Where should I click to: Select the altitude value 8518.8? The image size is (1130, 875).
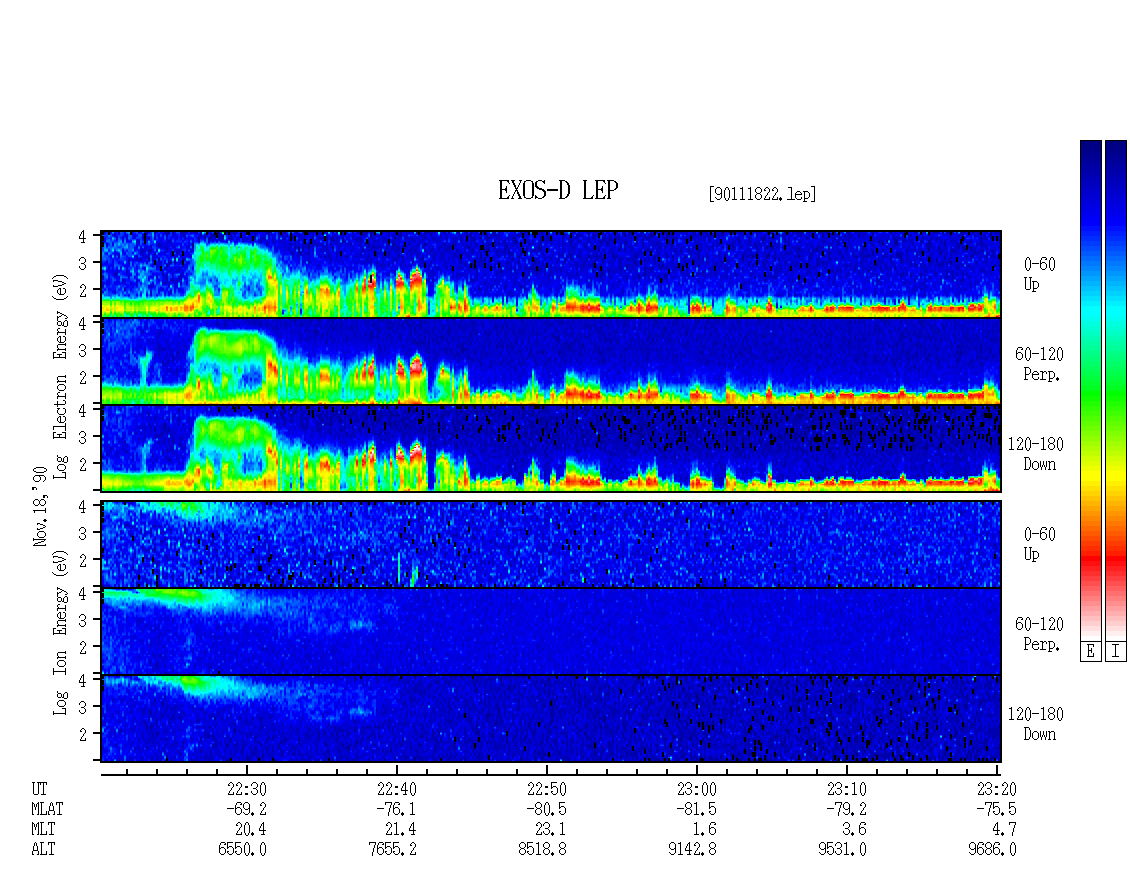pyautogui.click(x=542, y=850)
